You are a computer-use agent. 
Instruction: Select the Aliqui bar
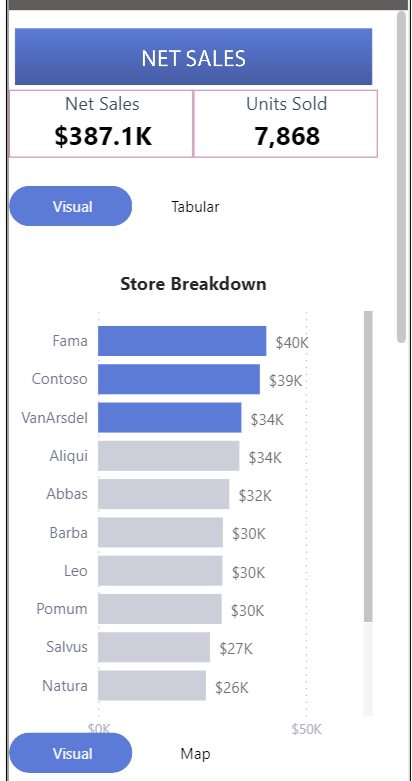point(168,456)
